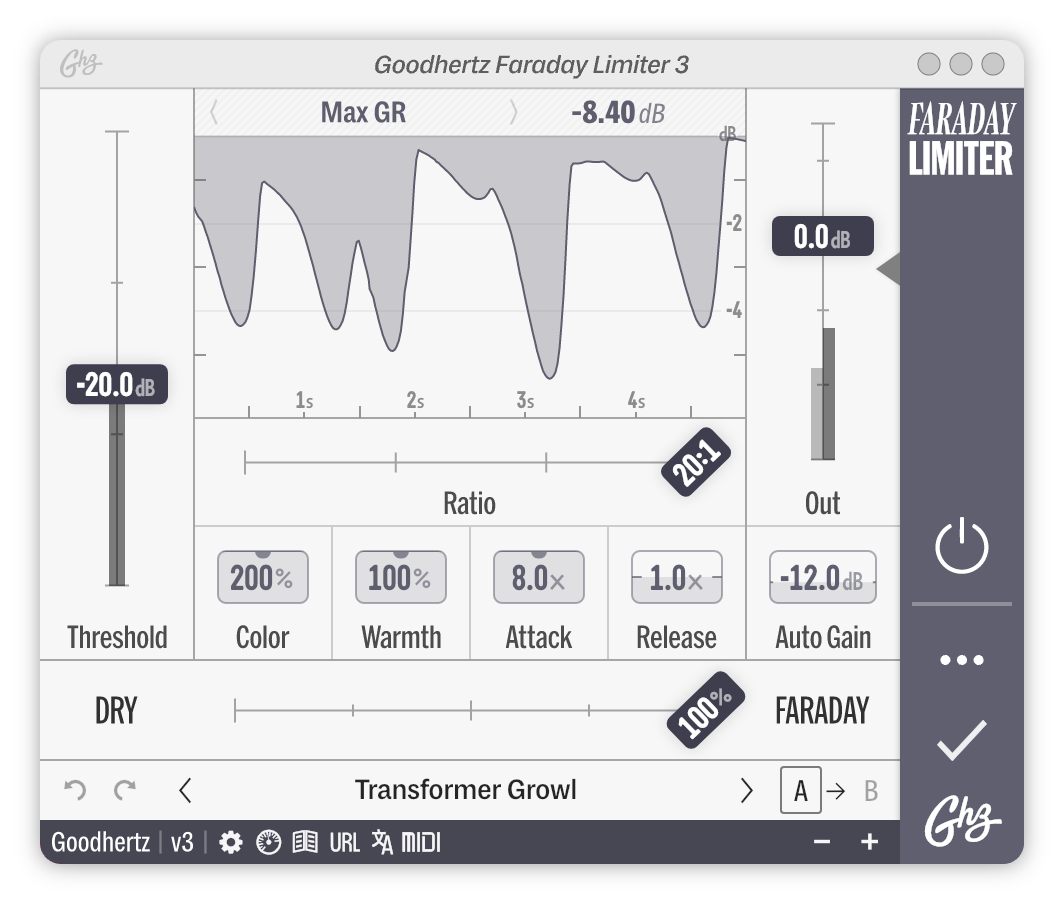
Task: Toggle the plugin power button
Action: pyautogui.click(x=960, y=546)
